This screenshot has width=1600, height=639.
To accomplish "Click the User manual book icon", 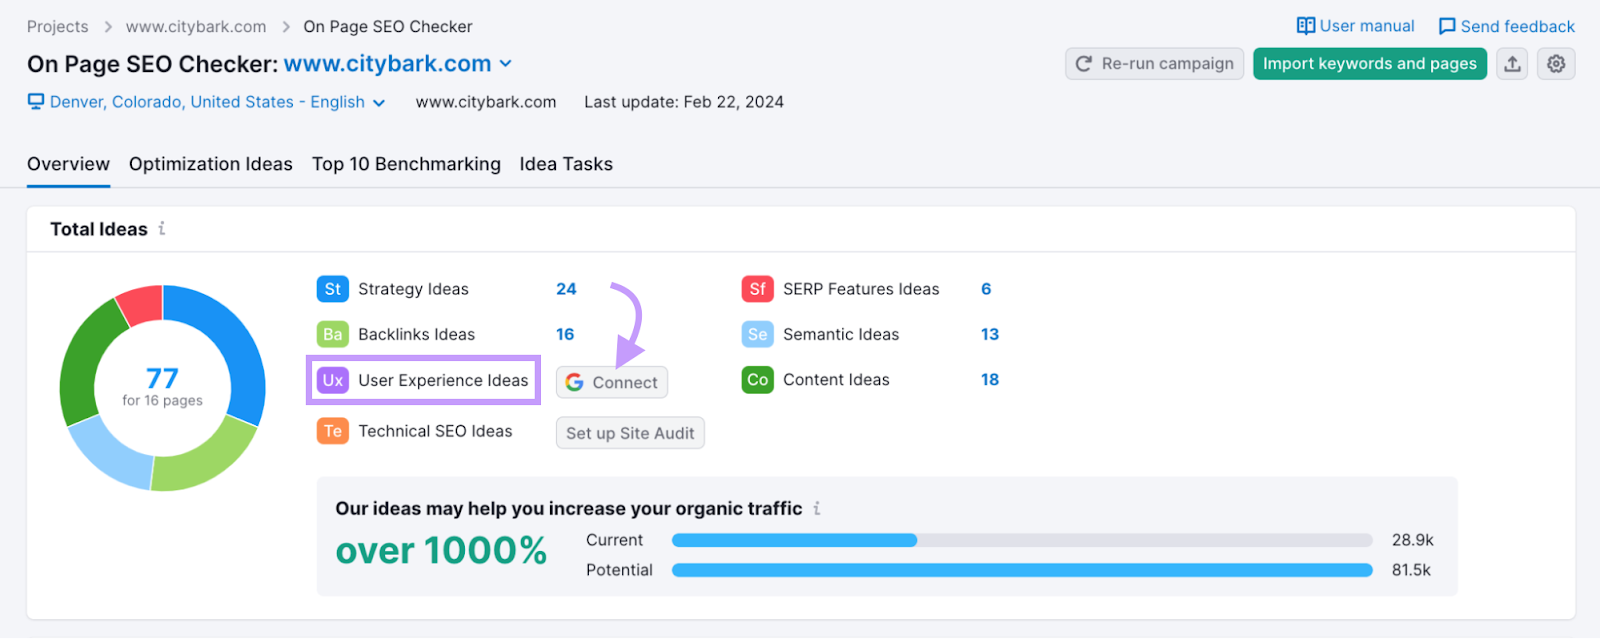I will [x=1306, y=26].
